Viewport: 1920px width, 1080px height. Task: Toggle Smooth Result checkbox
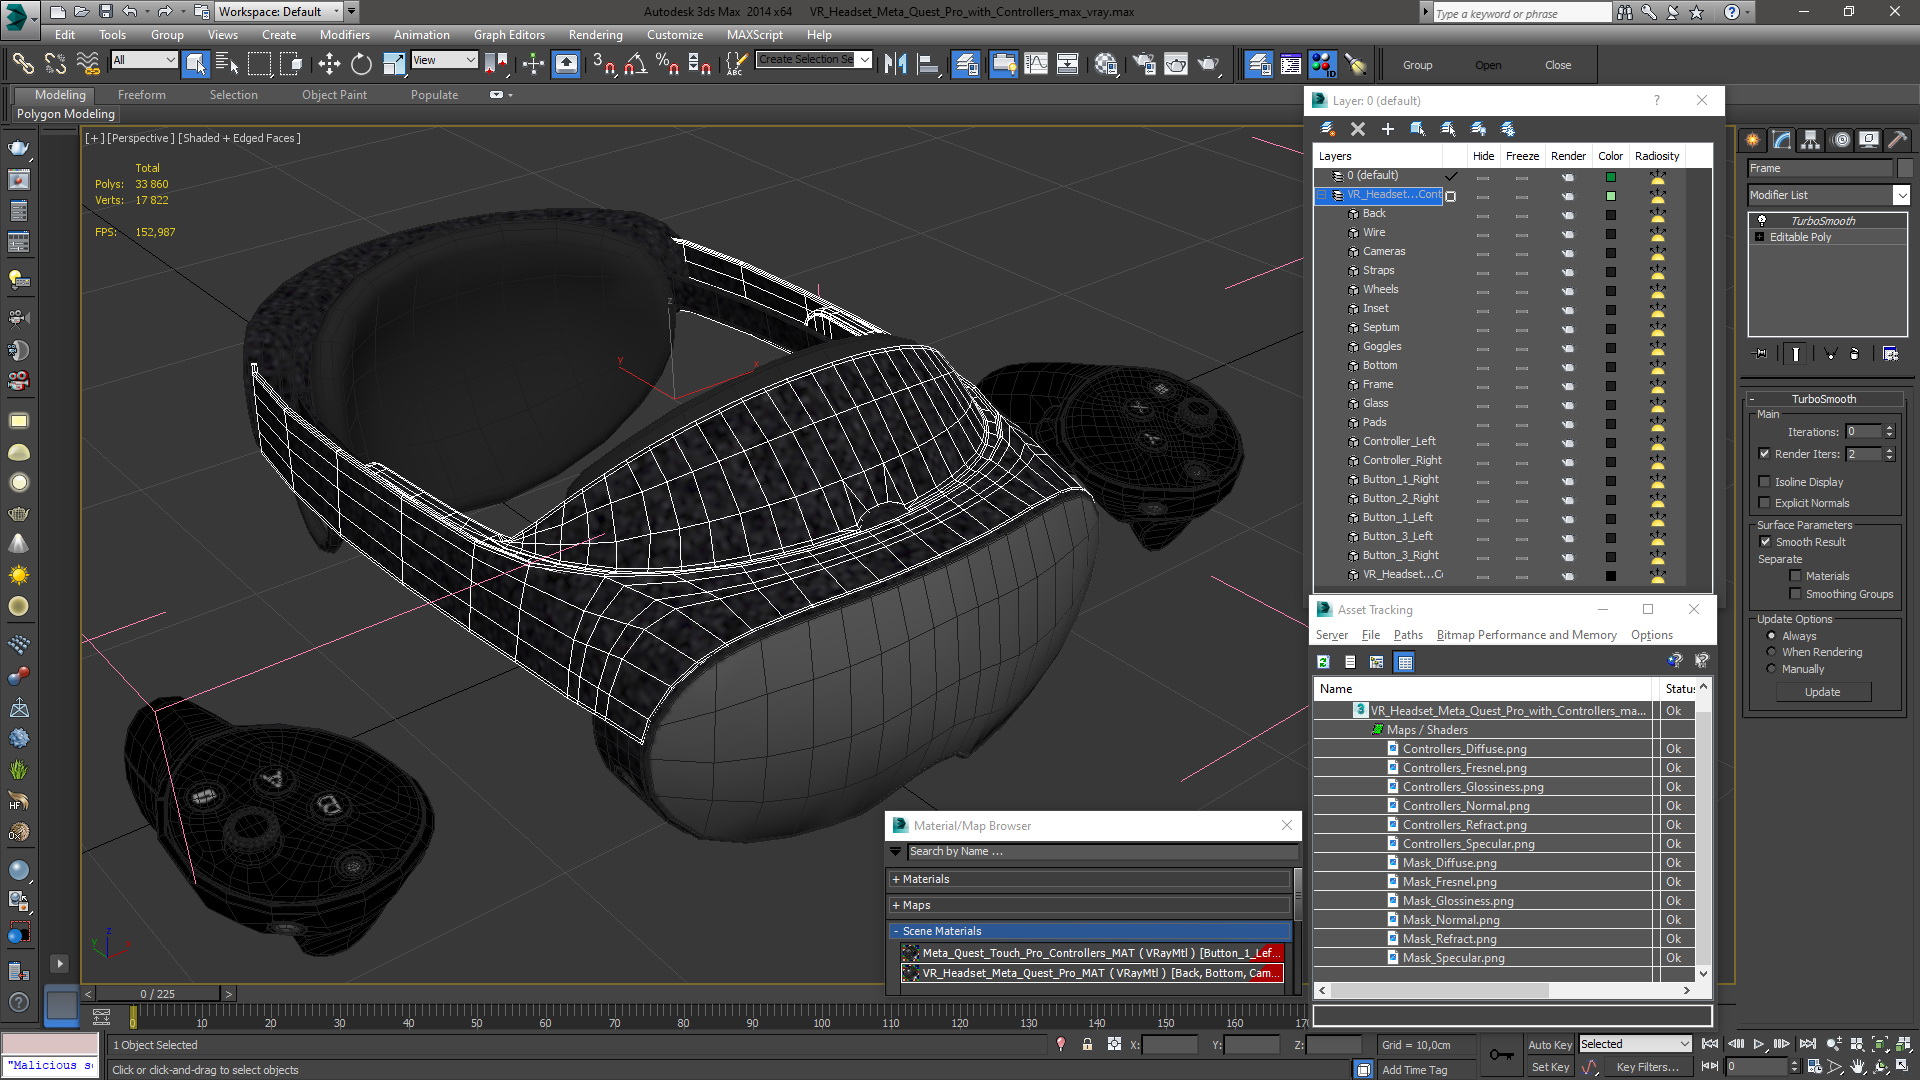[x=1765, y=542]
